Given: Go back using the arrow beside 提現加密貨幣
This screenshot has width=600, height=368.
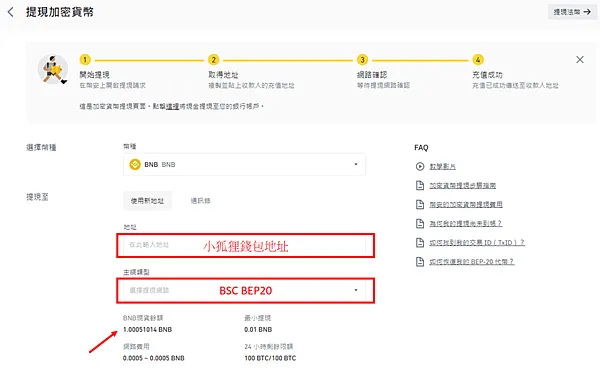Looking at the screenshot, I should [11, 12].
